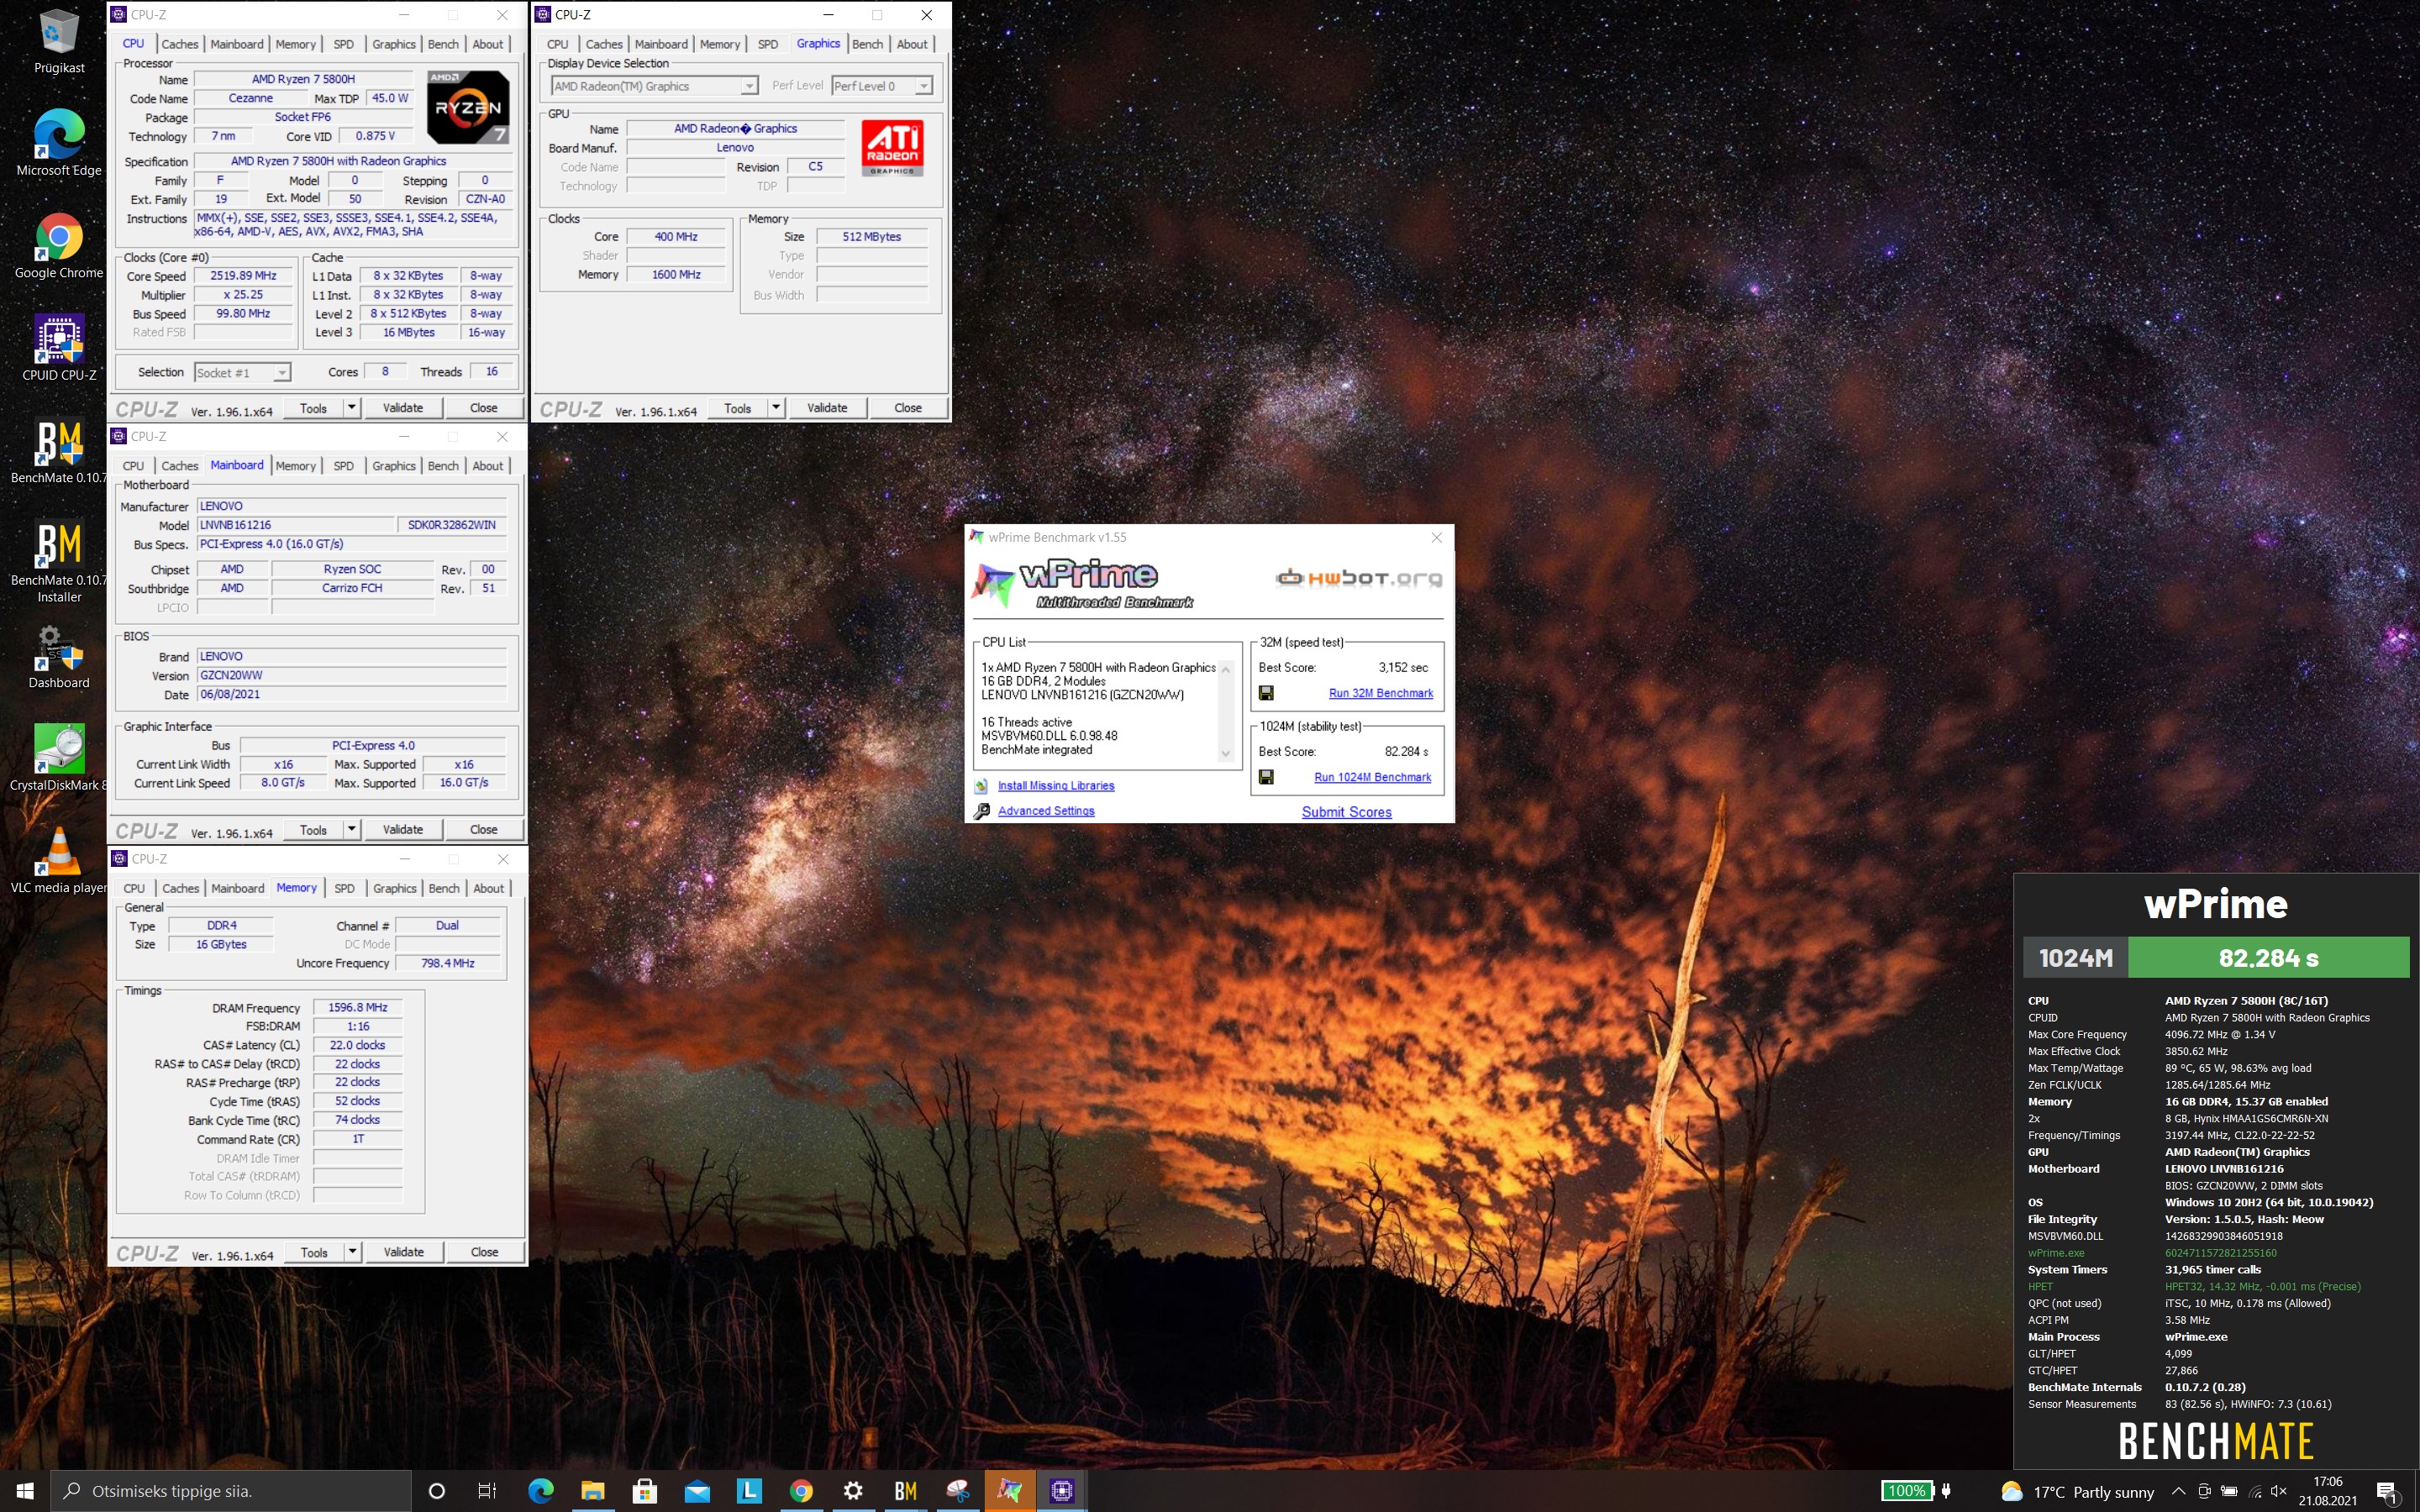2420x1512 pixels.
Task: Click Submit Scores link in wPrime
Action: (1346, 812)
